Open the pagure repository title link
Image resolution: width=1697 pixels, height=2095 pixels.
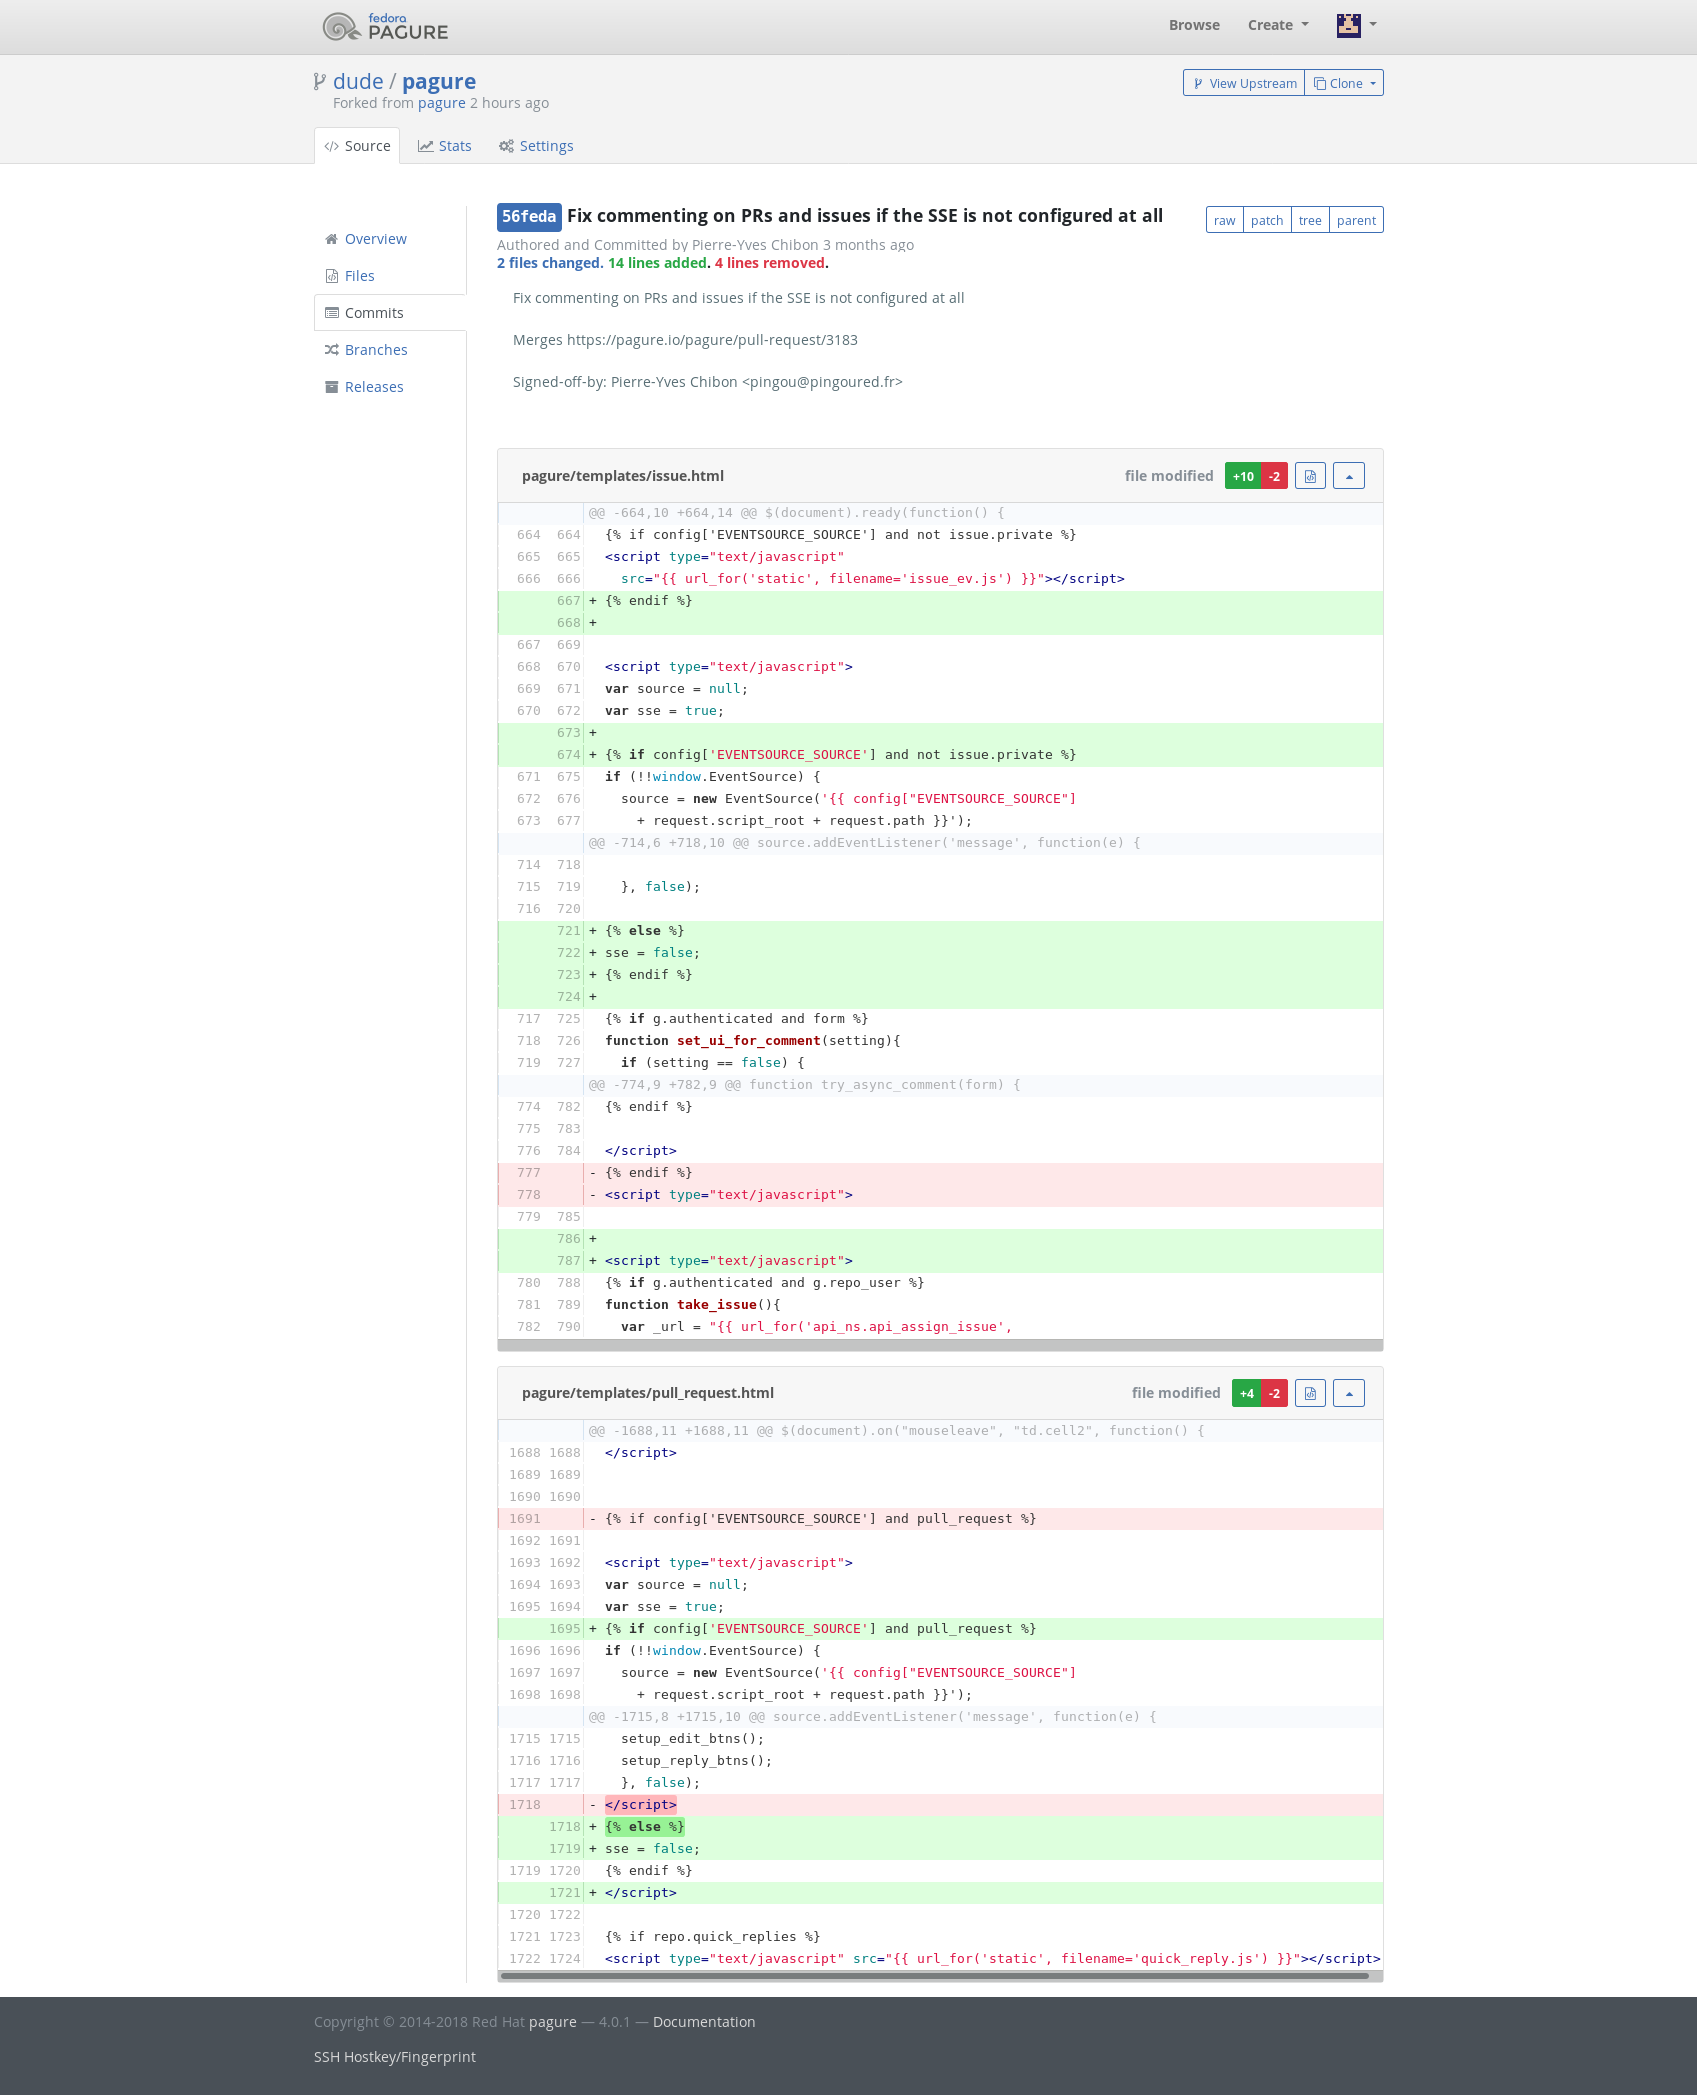[x=439, y=82]
